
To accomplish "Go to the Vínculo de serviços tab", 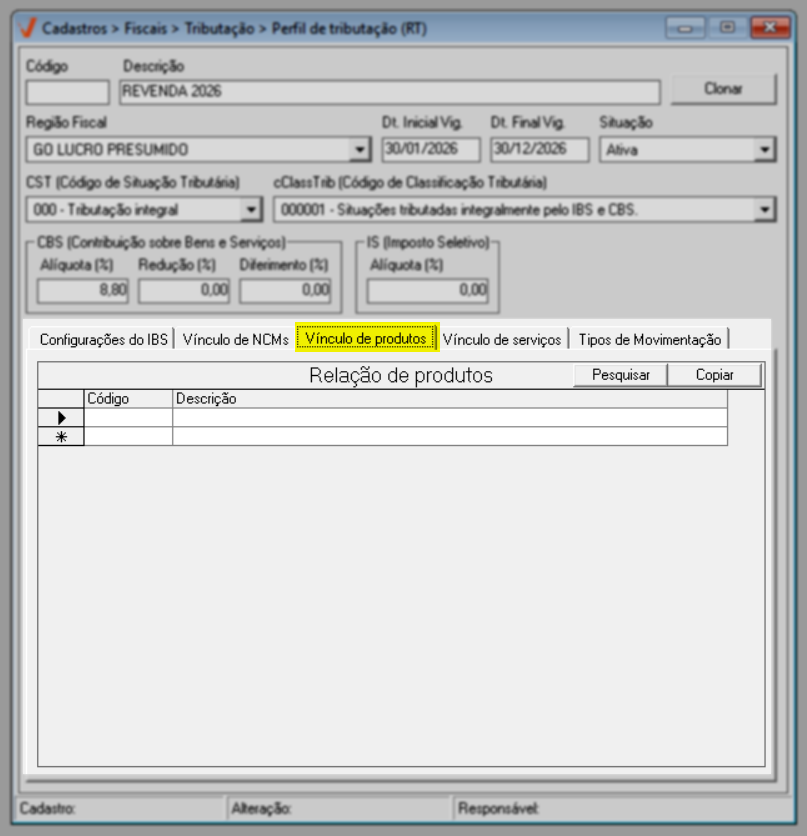I will (502, 340).
